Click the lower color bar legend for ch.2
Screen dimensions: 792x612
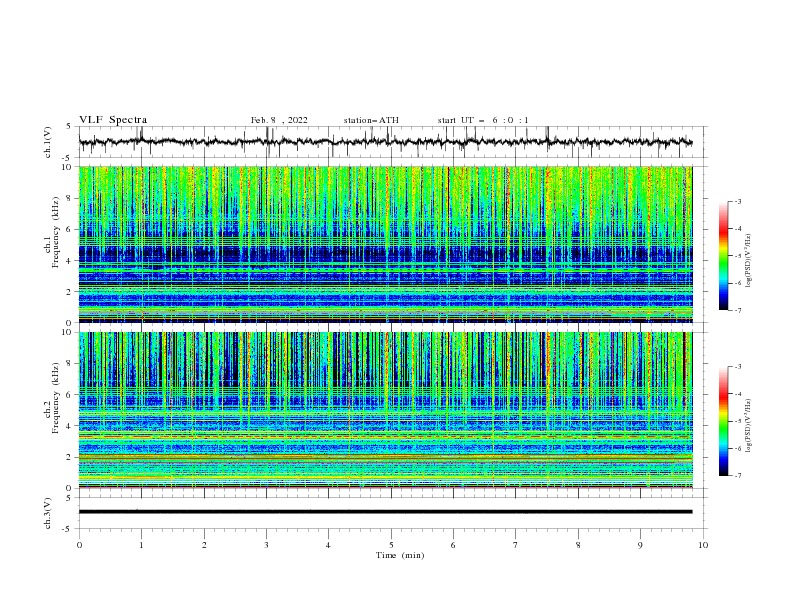[723, 421]
